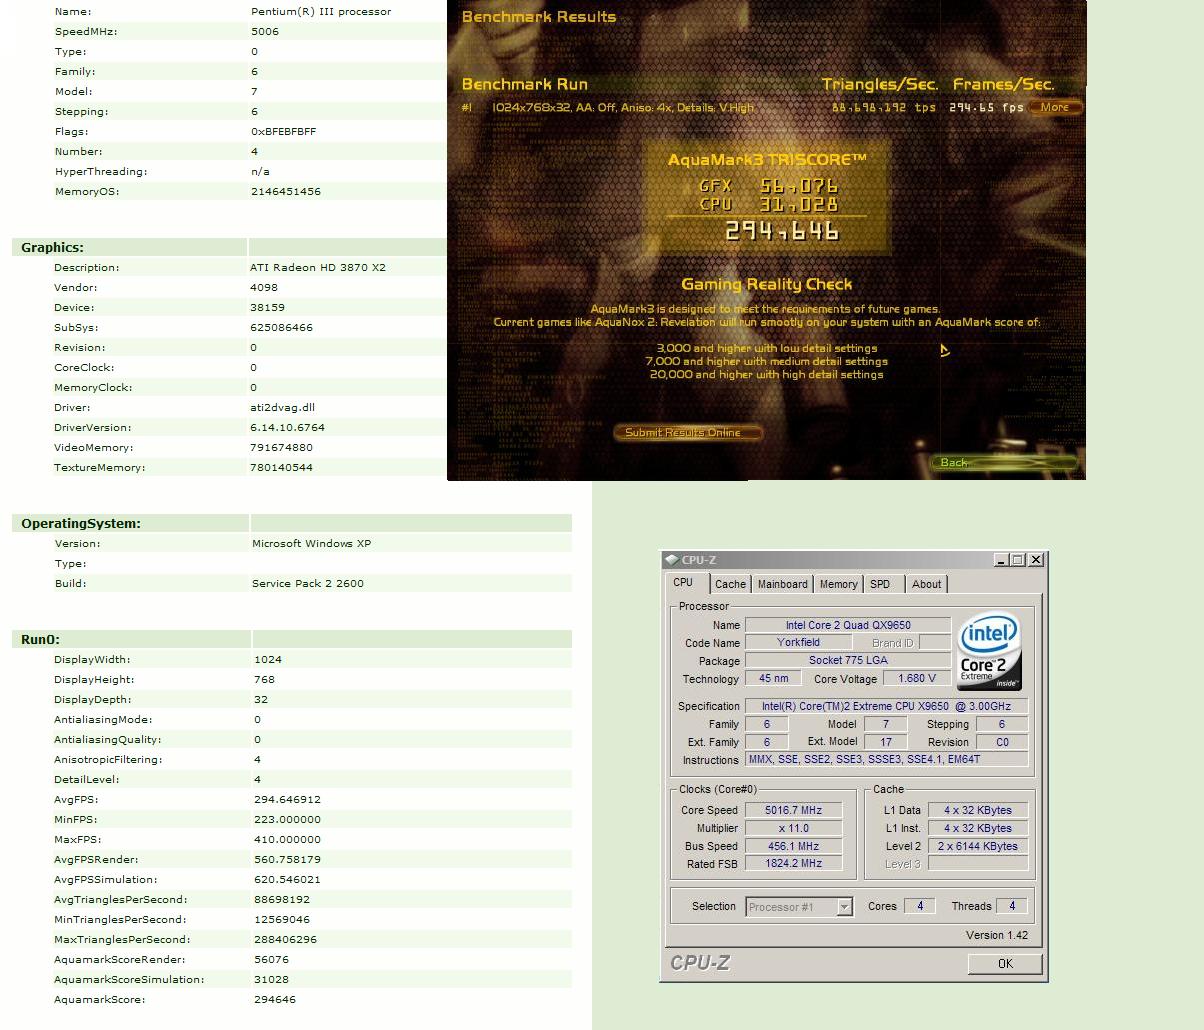Click the CPU-Z Version 1.42 label

click(996, 935)
